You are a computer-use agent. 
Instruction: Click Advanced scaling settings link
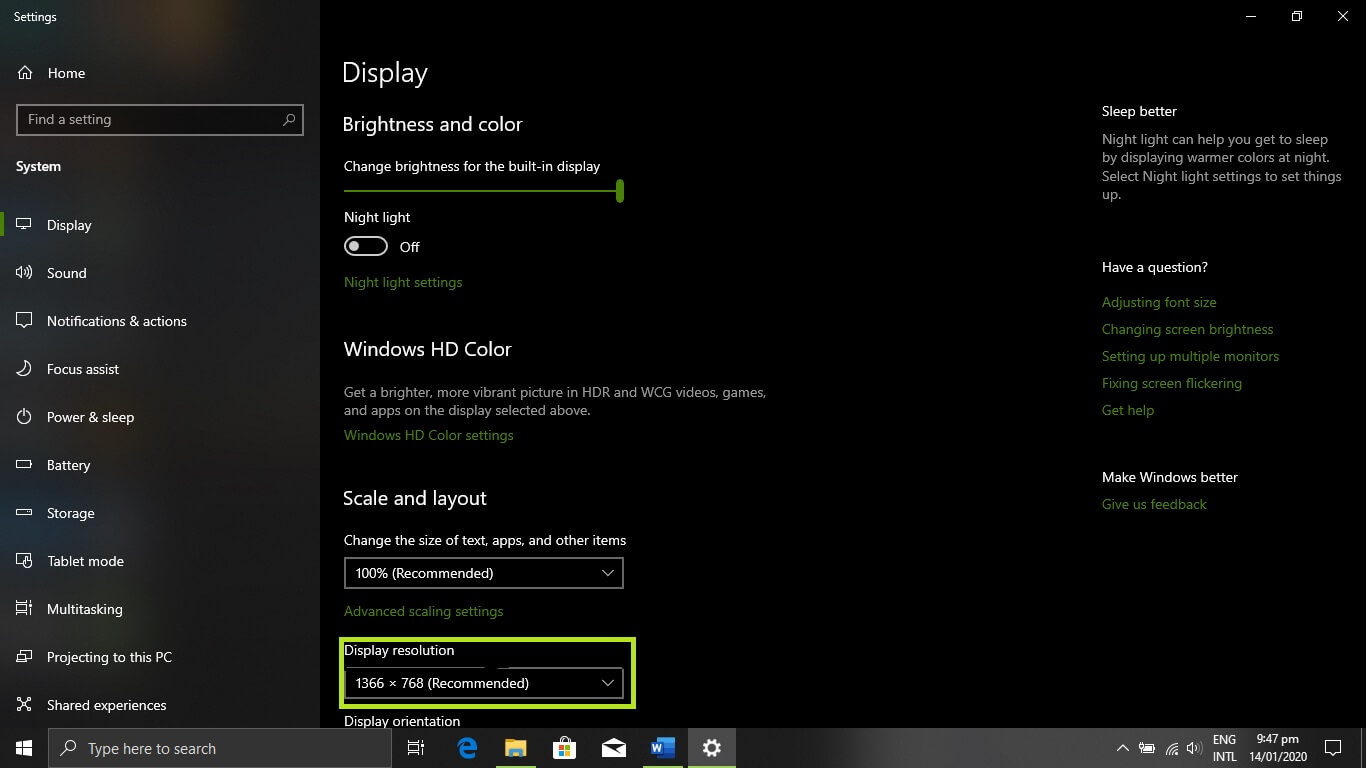pos(423,611)
